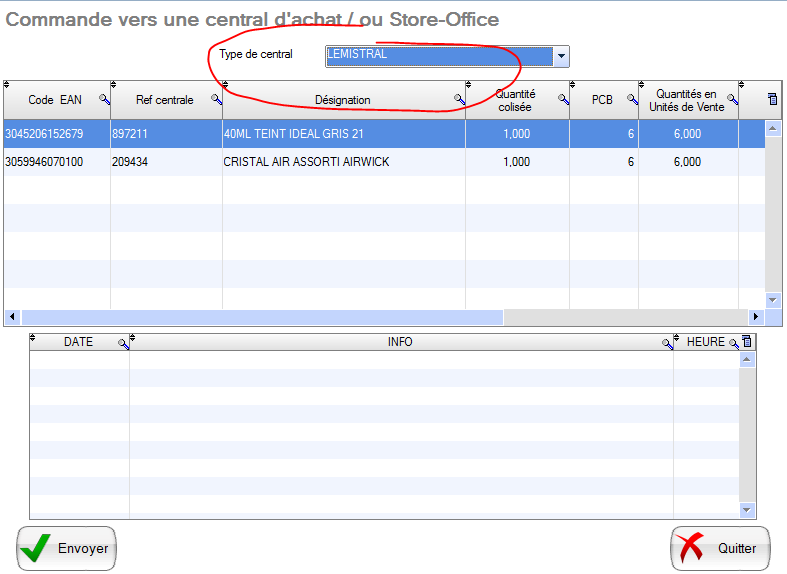
Task: Click the search icon in PCB column header
Action: [x=631, y=100]
